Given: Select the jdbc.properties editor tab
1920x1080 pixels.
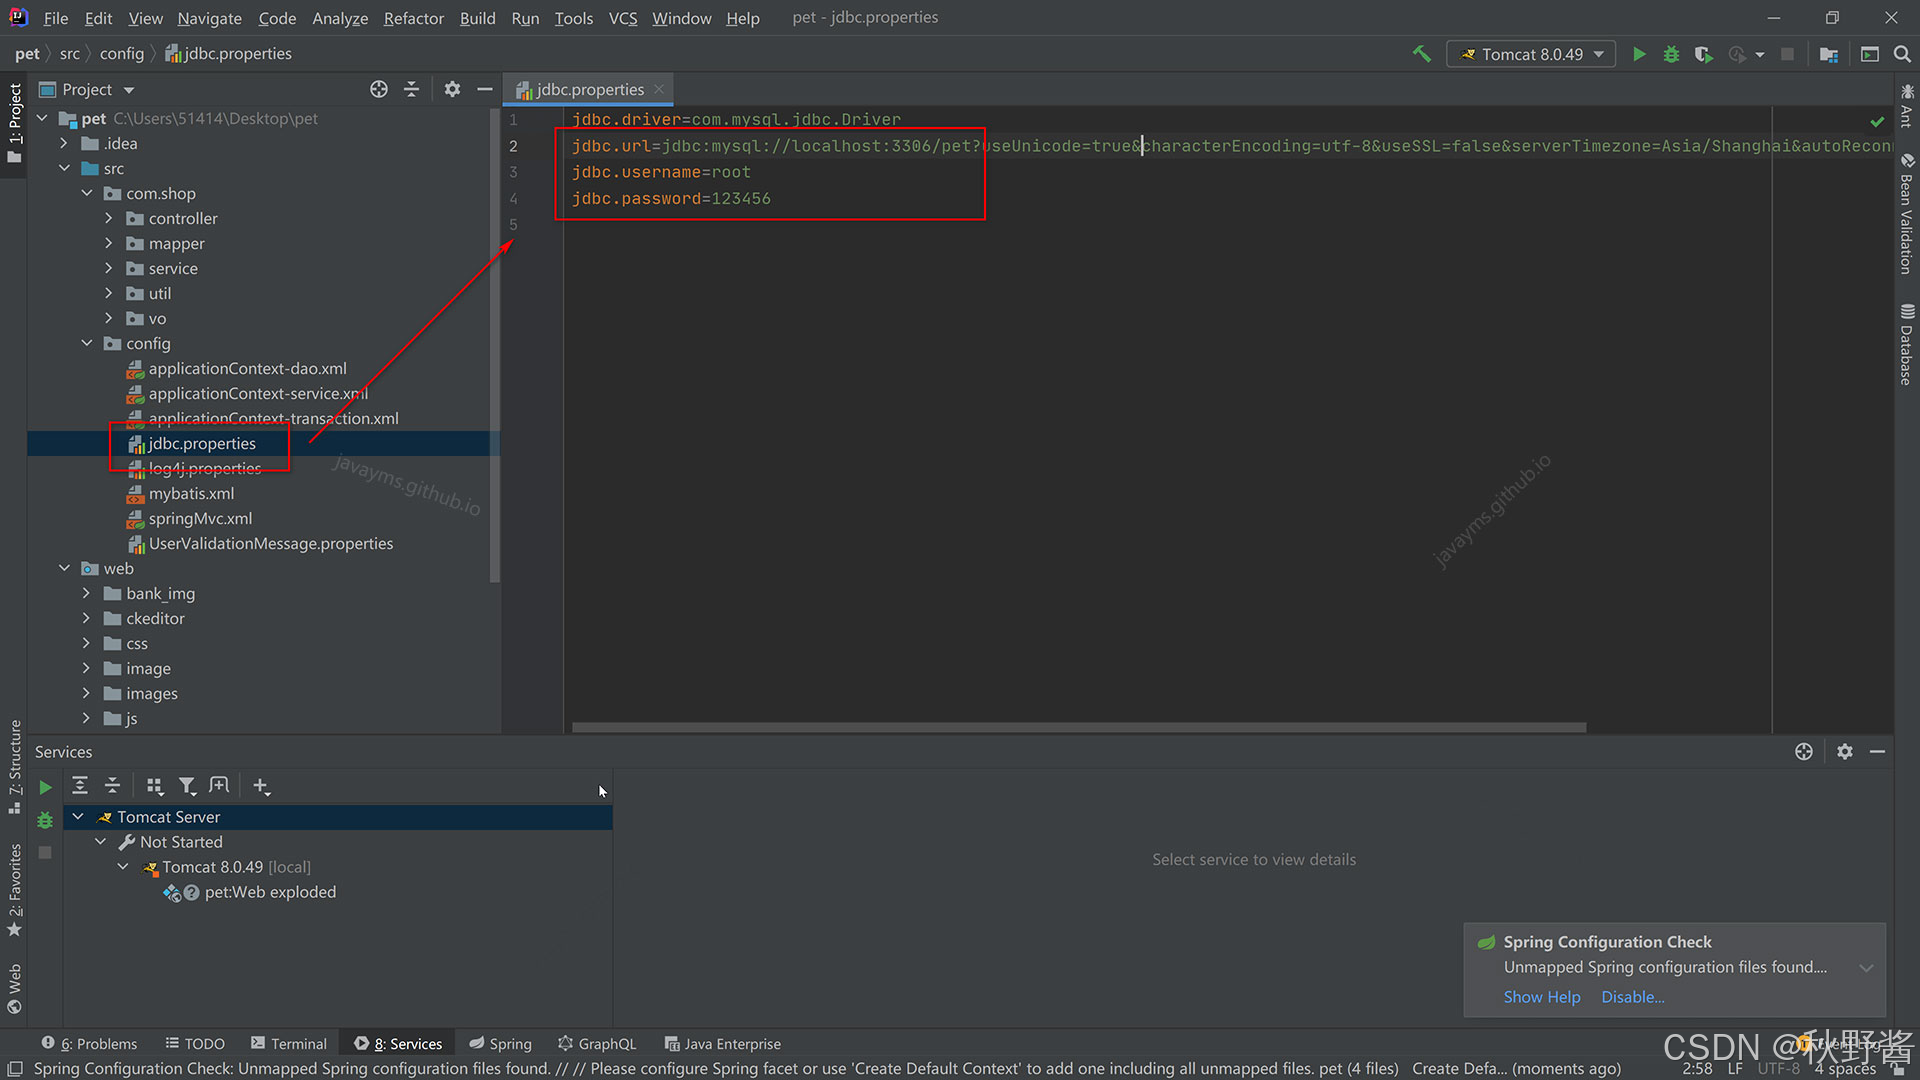Looking at the screenshot, I should (x=589, y=89).
